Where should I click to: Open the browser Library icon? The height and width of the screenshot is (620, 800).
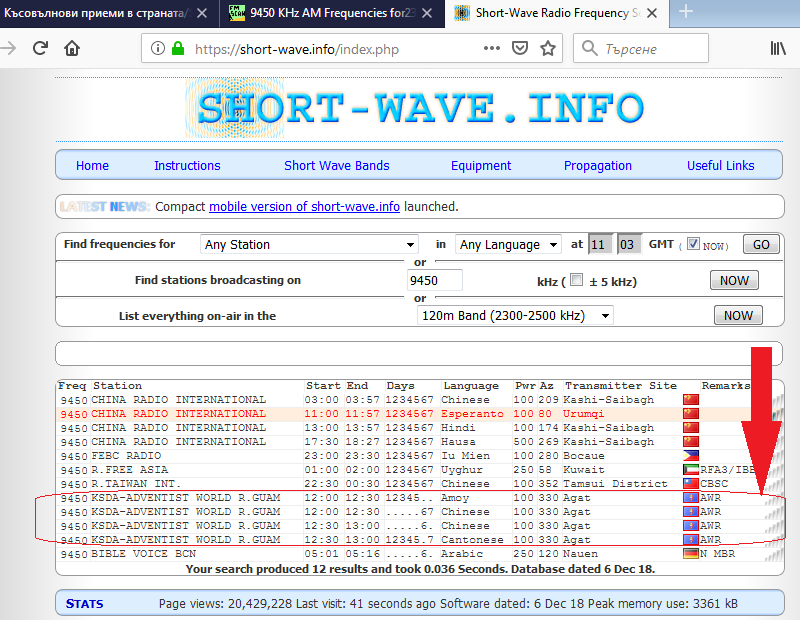coord(778,48)
